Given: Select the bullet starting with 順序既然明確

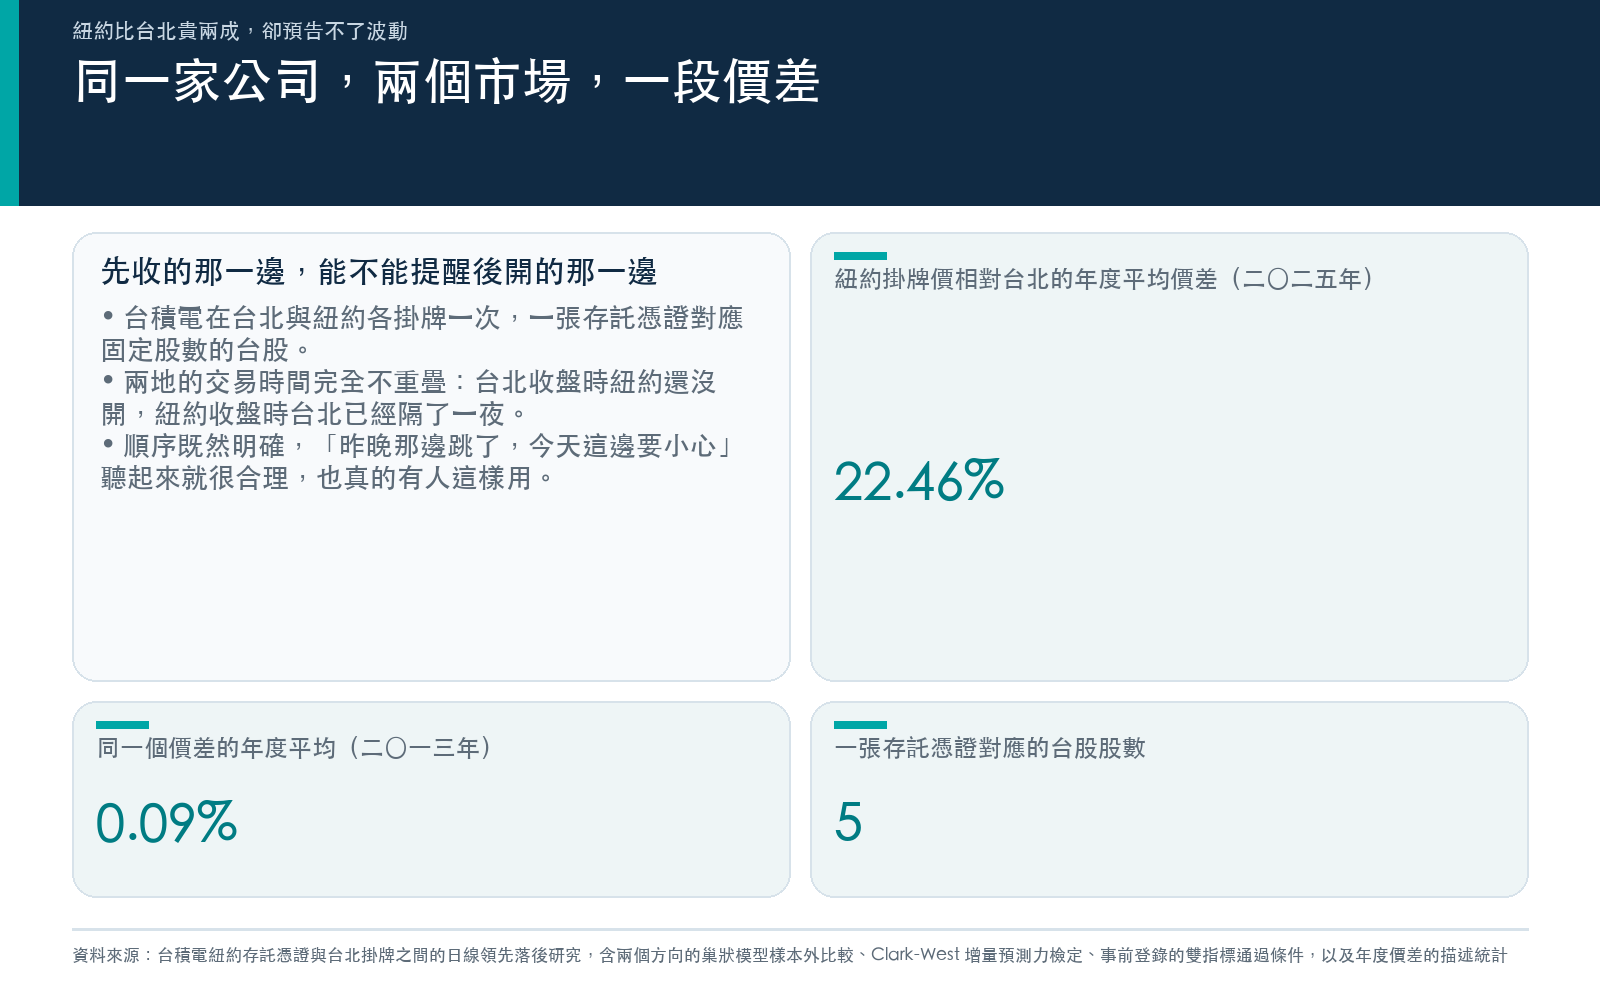Looking at the screenshot, I should [x=419, y=462].
